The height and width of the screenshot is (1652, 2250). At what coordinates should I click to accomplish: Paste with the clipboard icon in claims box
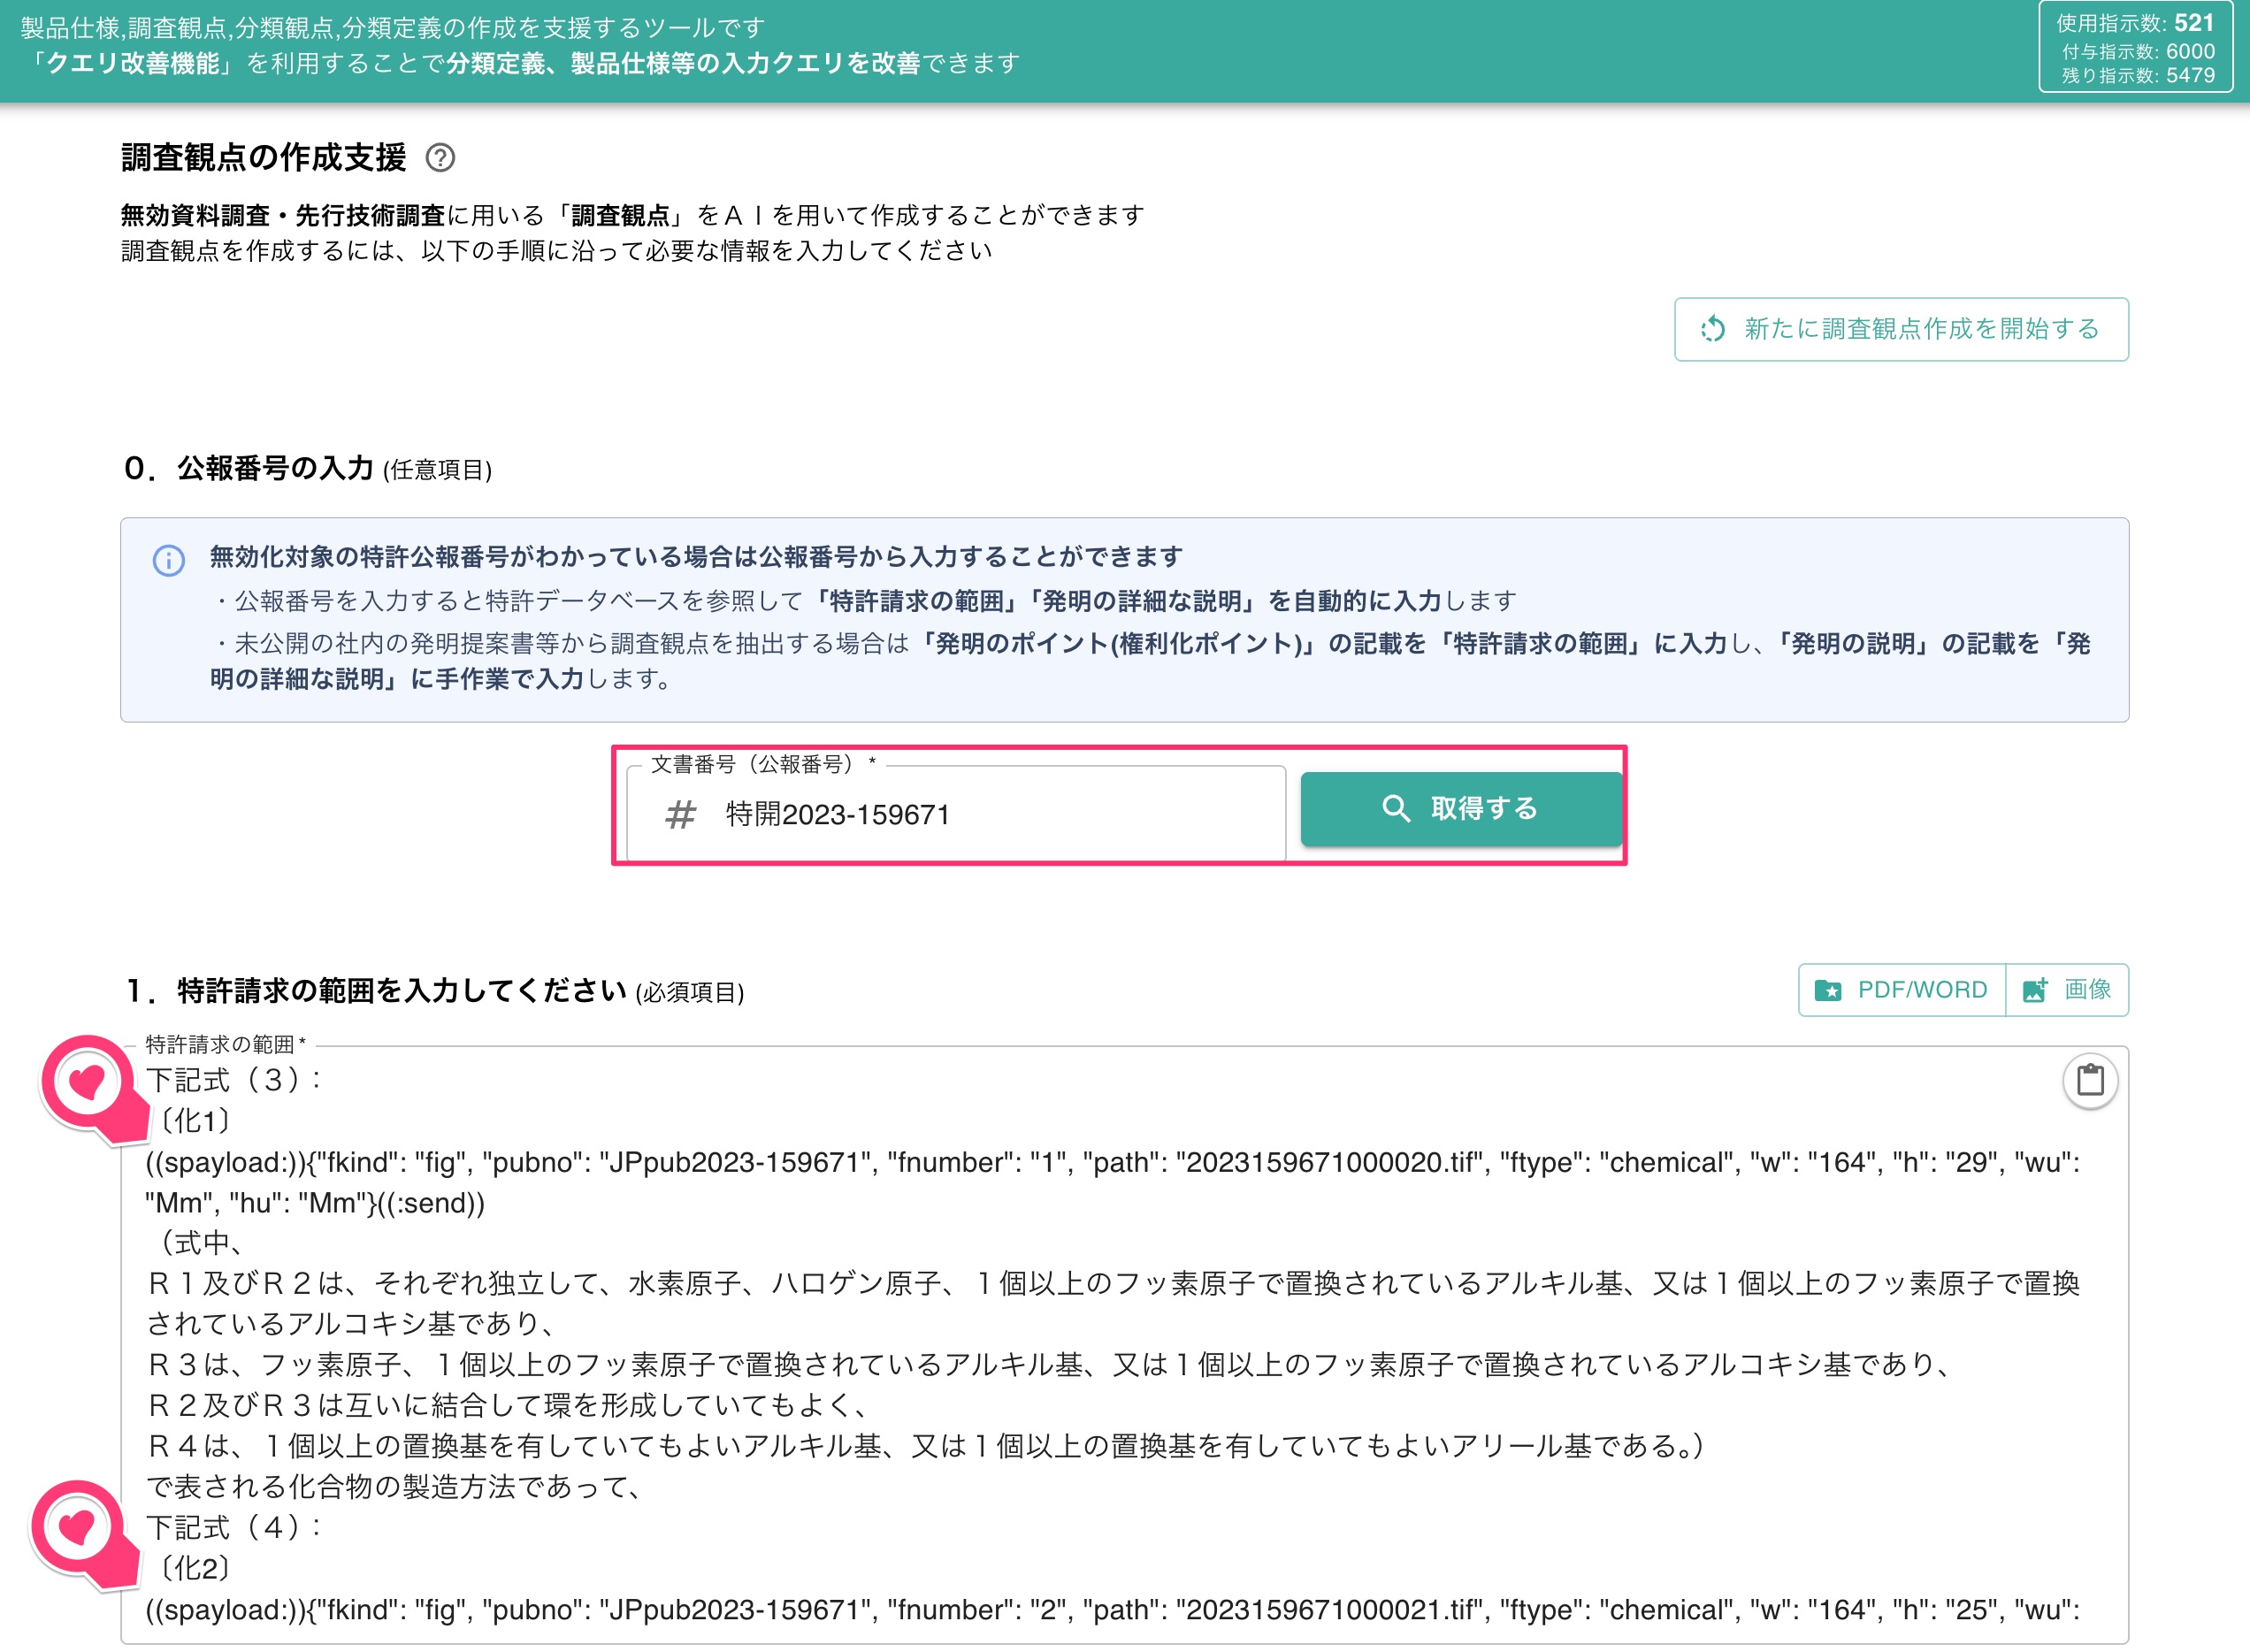pyautogui.click(x=2090, y=1081)
